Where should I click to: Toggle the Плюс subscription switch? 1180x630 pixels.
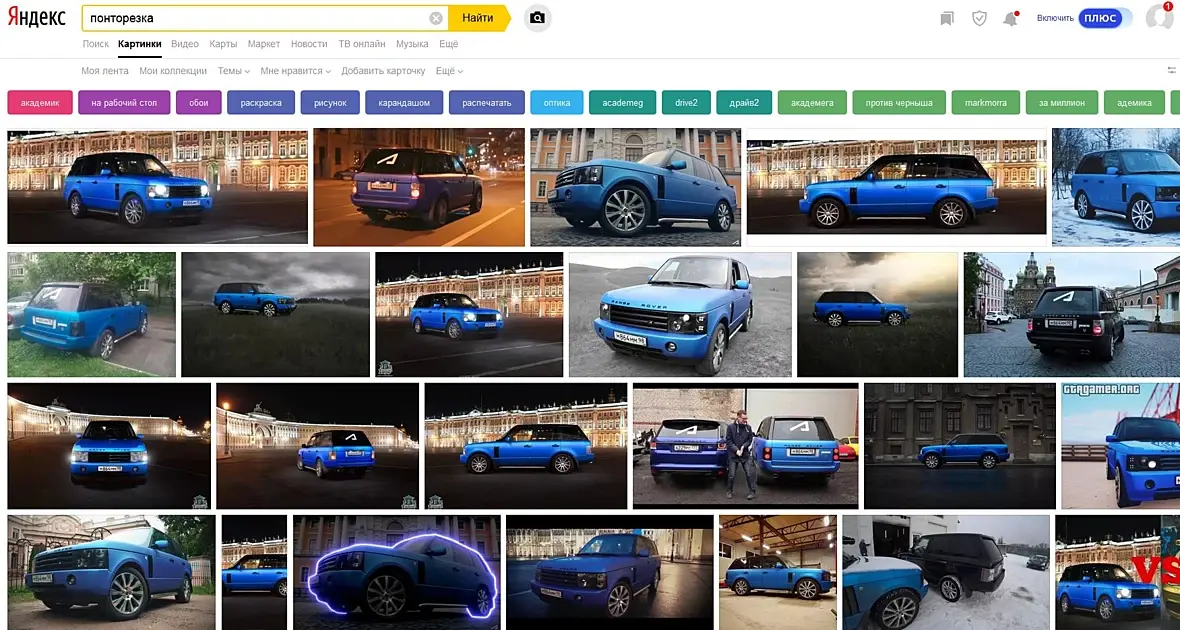point(1105,18)
